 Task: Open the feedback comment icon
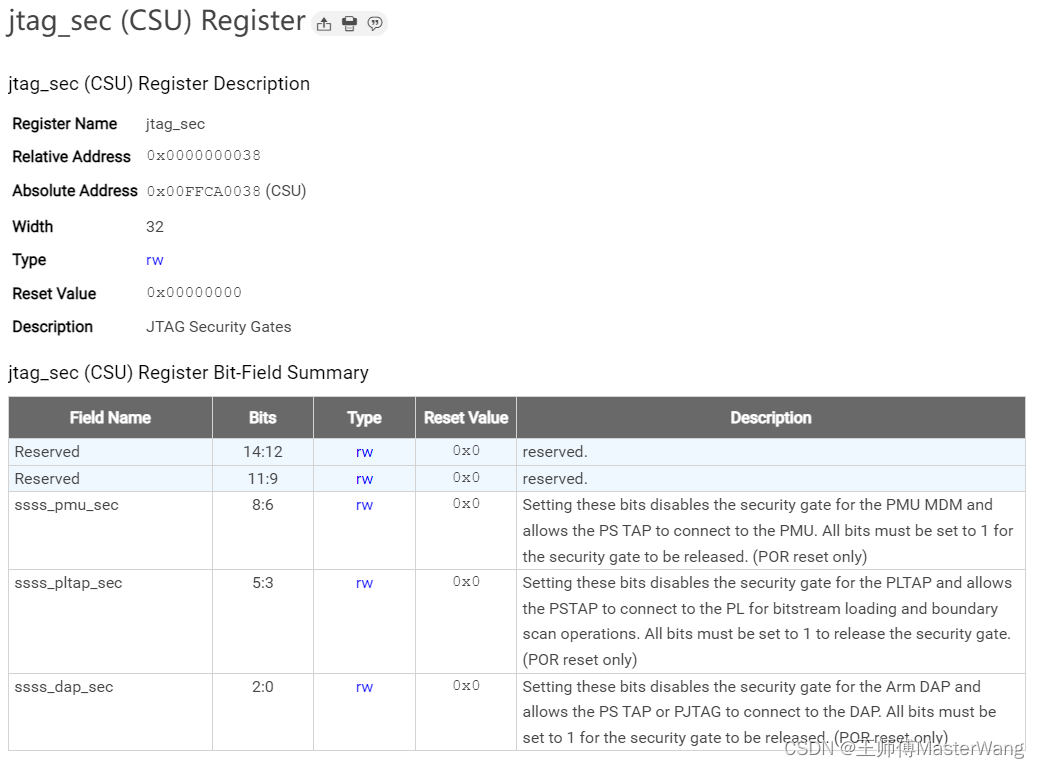click(x=375, y=22)
